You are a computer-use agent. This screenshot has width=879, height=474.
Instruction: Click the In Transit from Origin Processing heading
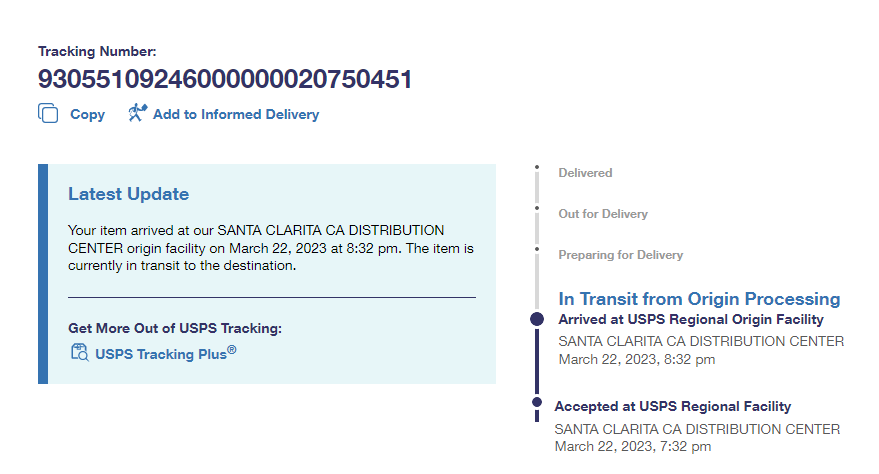coord(699,299)
